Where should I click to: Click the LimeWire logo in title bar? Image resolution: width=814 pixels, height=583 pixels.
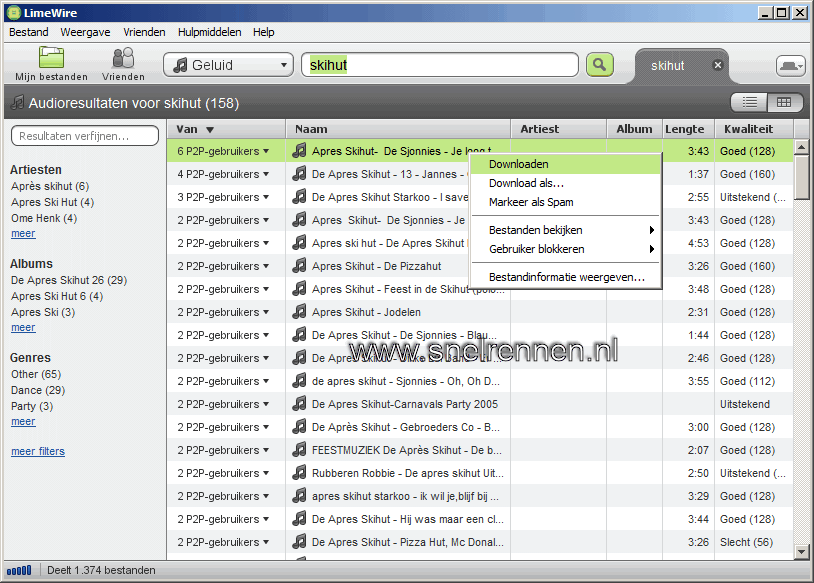point(13,12)
